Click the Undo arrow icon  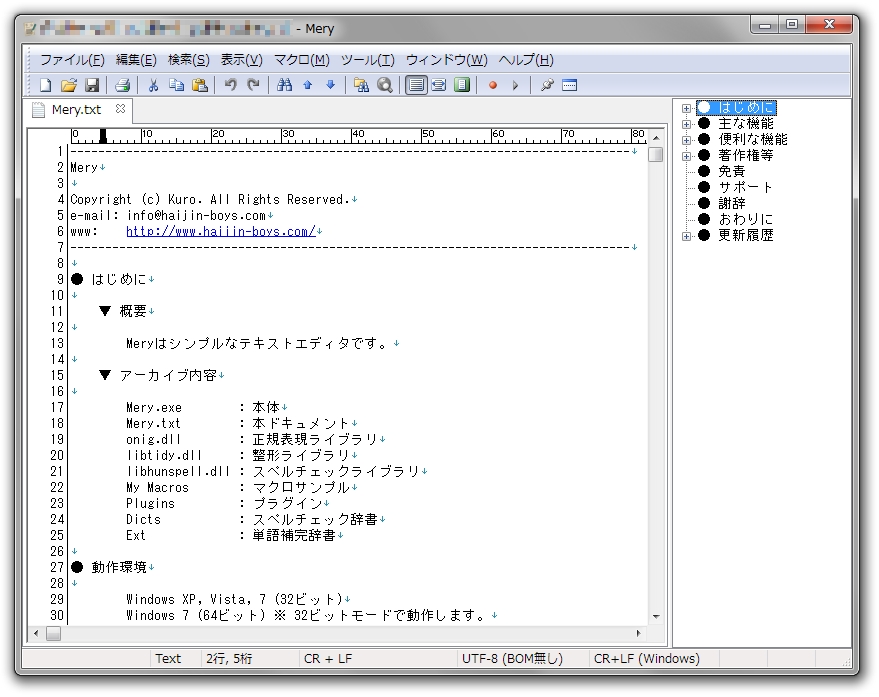click(230, 85)
